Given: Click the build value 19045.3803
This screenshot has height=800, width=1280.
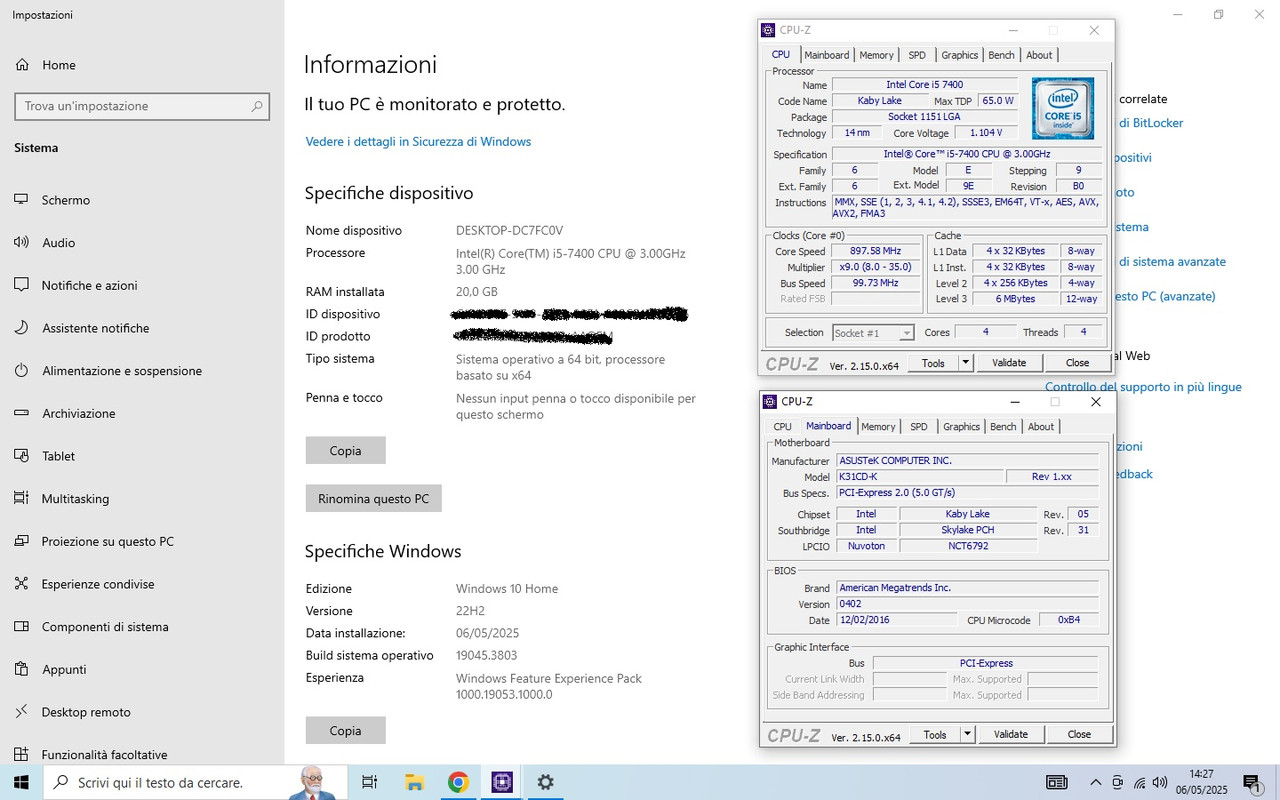Looking at the screenshot, I should (x=487, y=656).
